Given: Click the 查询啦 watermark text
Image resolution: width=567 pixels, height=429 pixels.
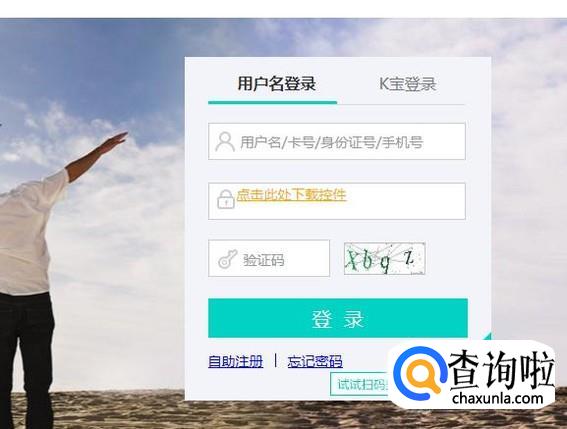Looking at the screenshot, I should click(x=502, y=369).
